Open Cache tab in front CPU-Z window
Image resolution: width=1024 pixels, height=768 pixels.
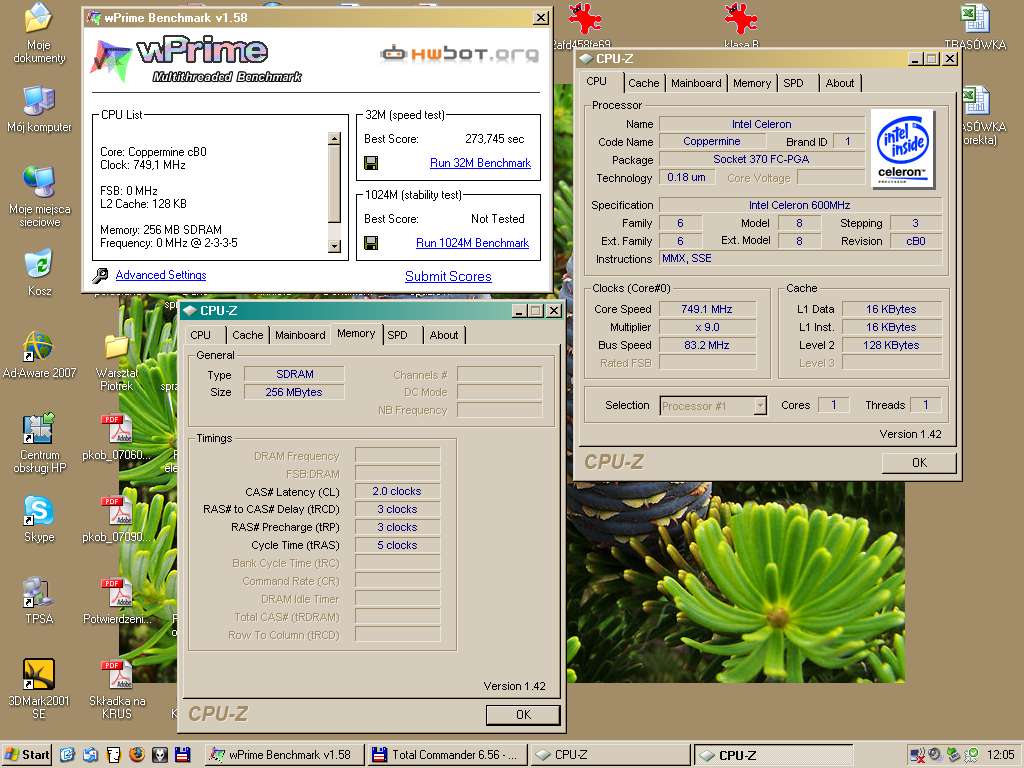pos(248,335)
